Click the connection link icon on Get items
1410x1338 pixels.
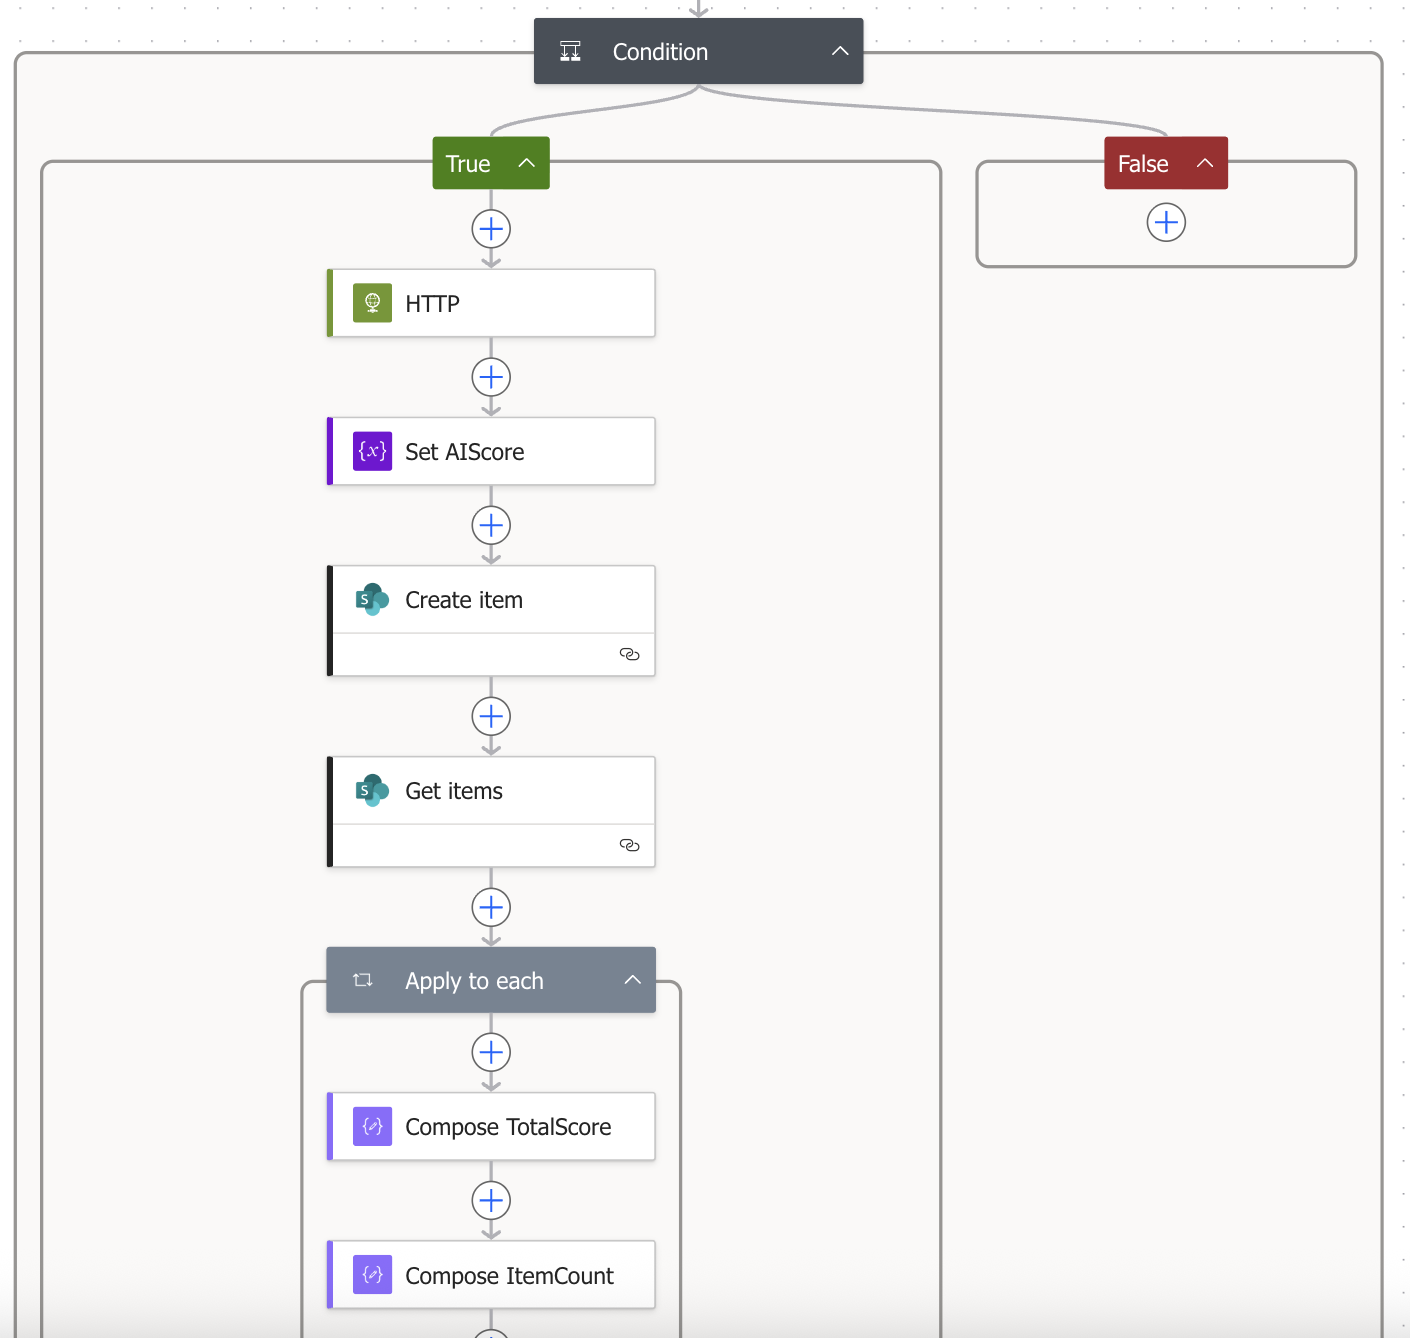[x=629, y=845]
